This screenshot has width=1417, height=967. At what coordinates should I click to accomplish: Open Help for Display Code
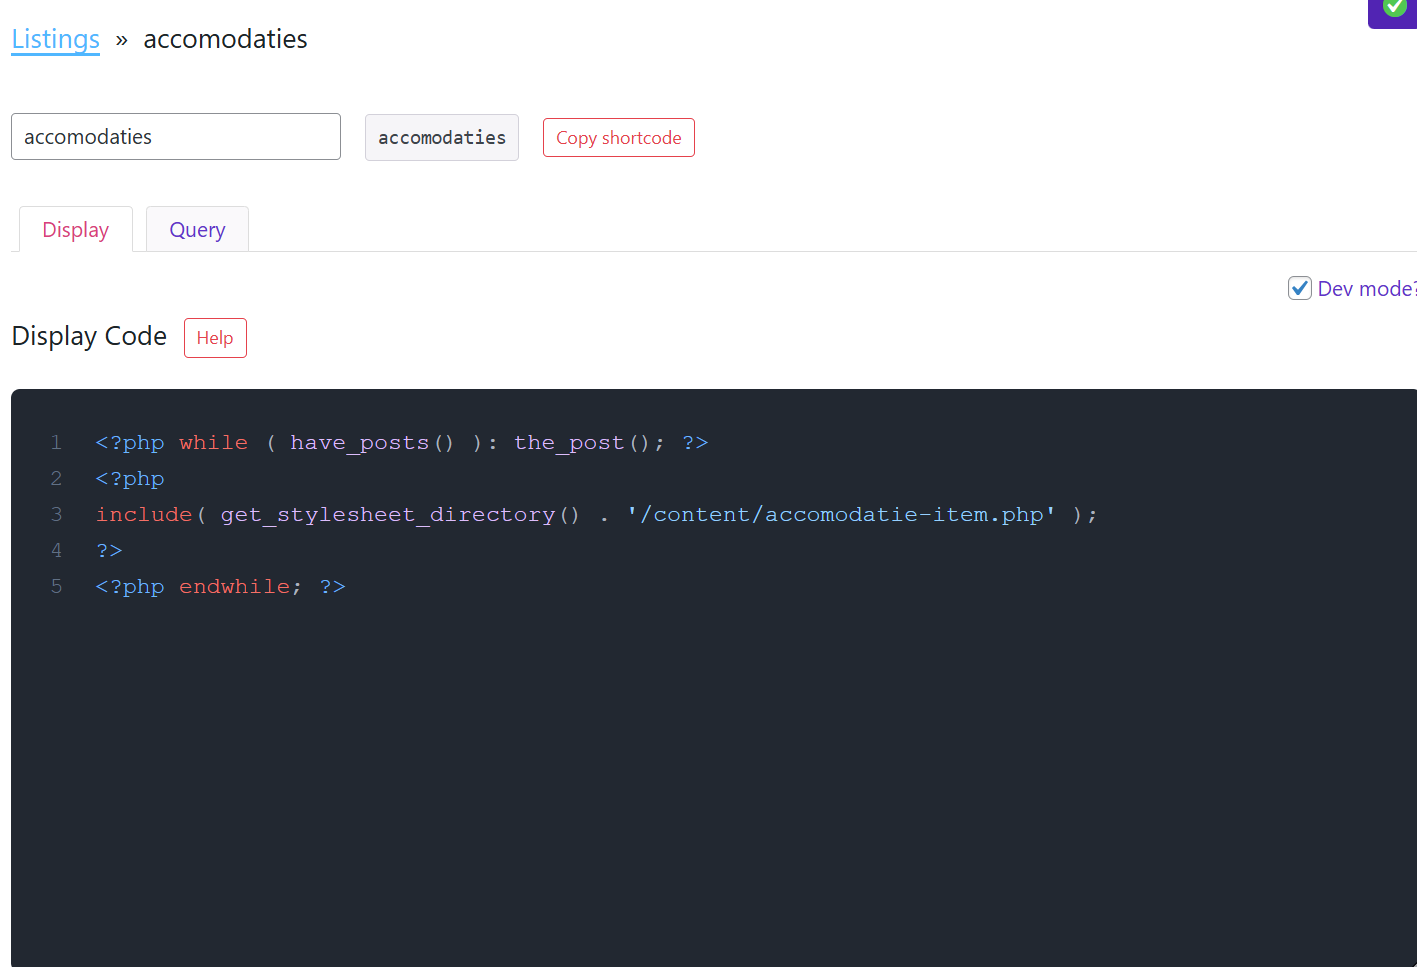pyautogui.click(x=215, y=338)
